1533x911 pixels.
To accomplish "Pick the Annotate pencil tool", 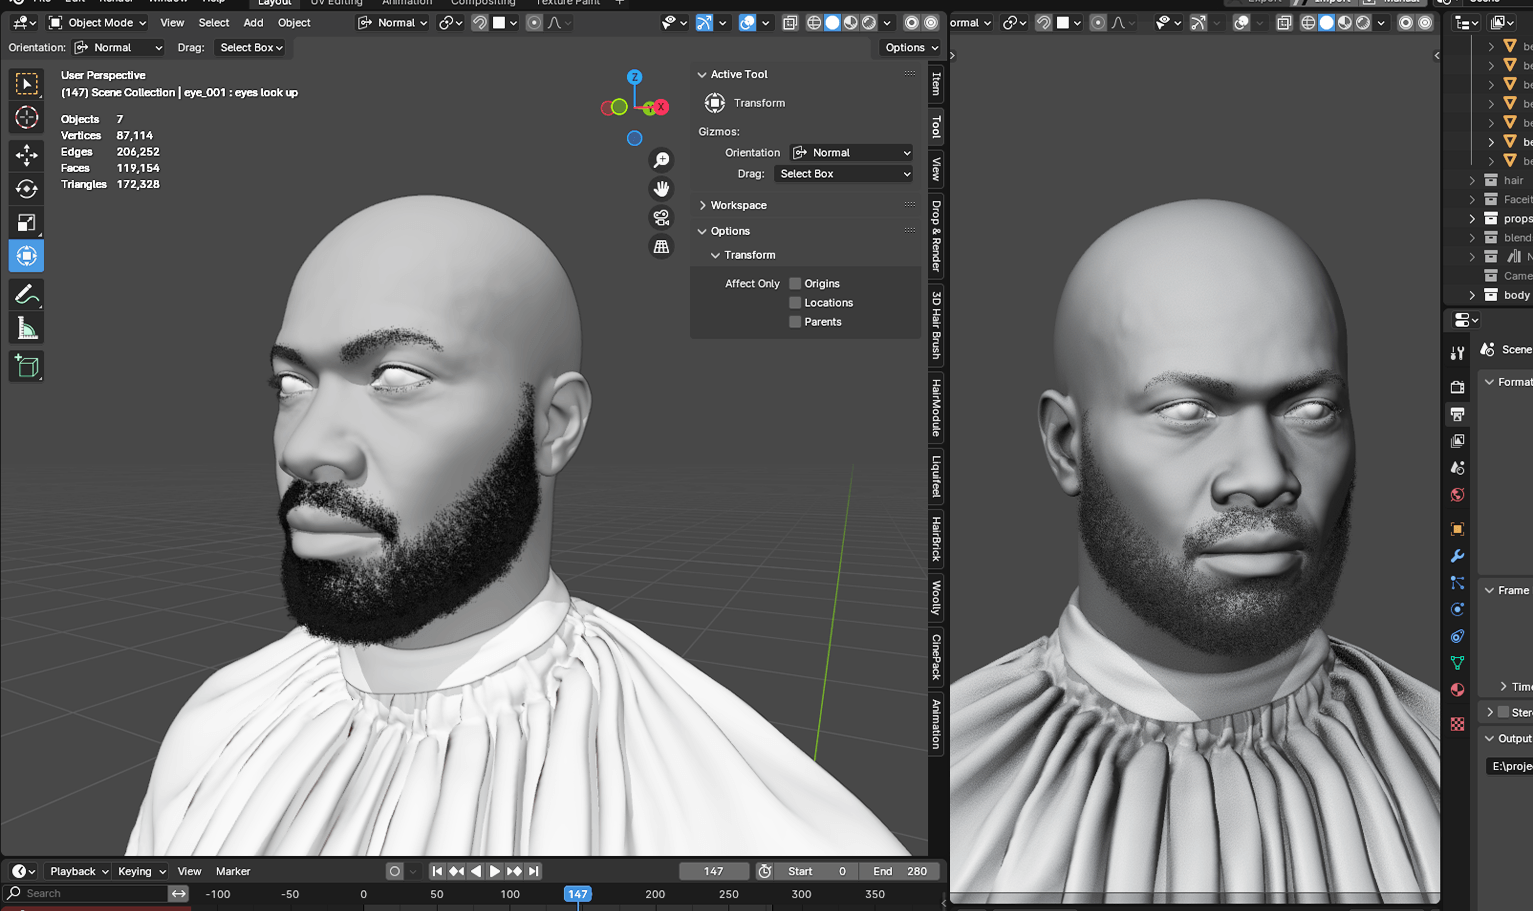I will (x=27, y=294).
